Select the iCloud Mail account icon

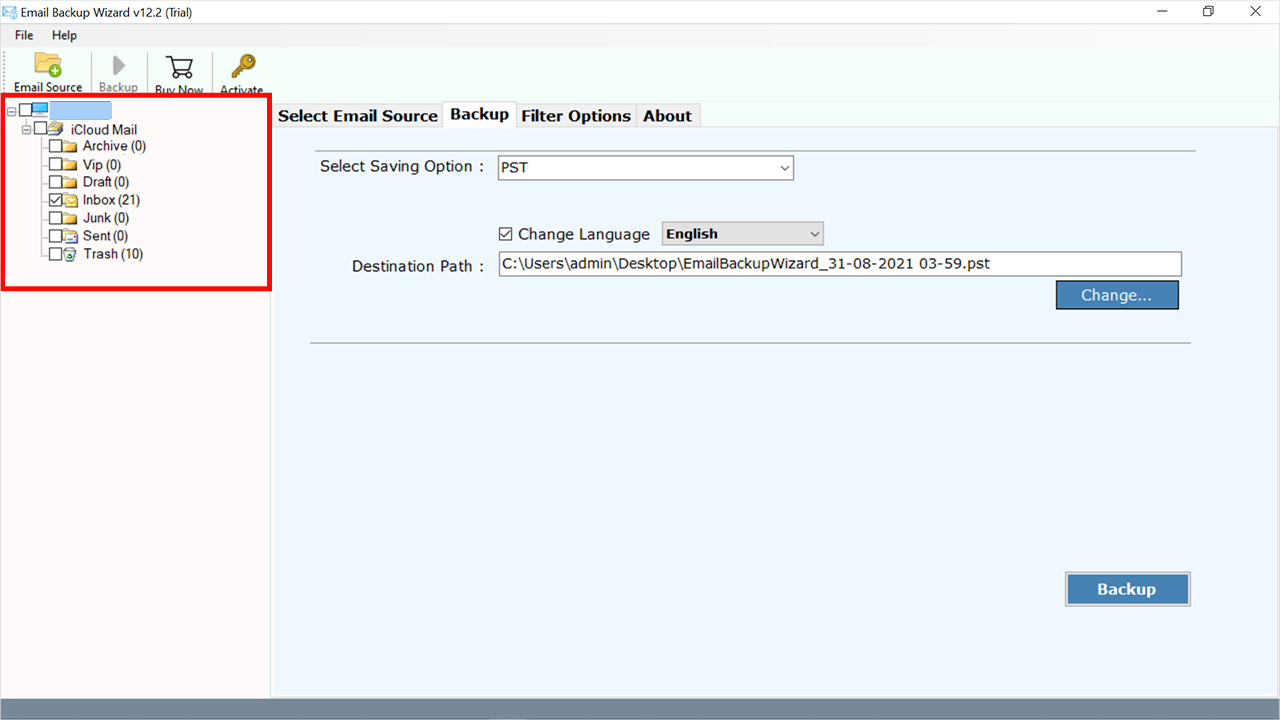[x=55, y=129]
